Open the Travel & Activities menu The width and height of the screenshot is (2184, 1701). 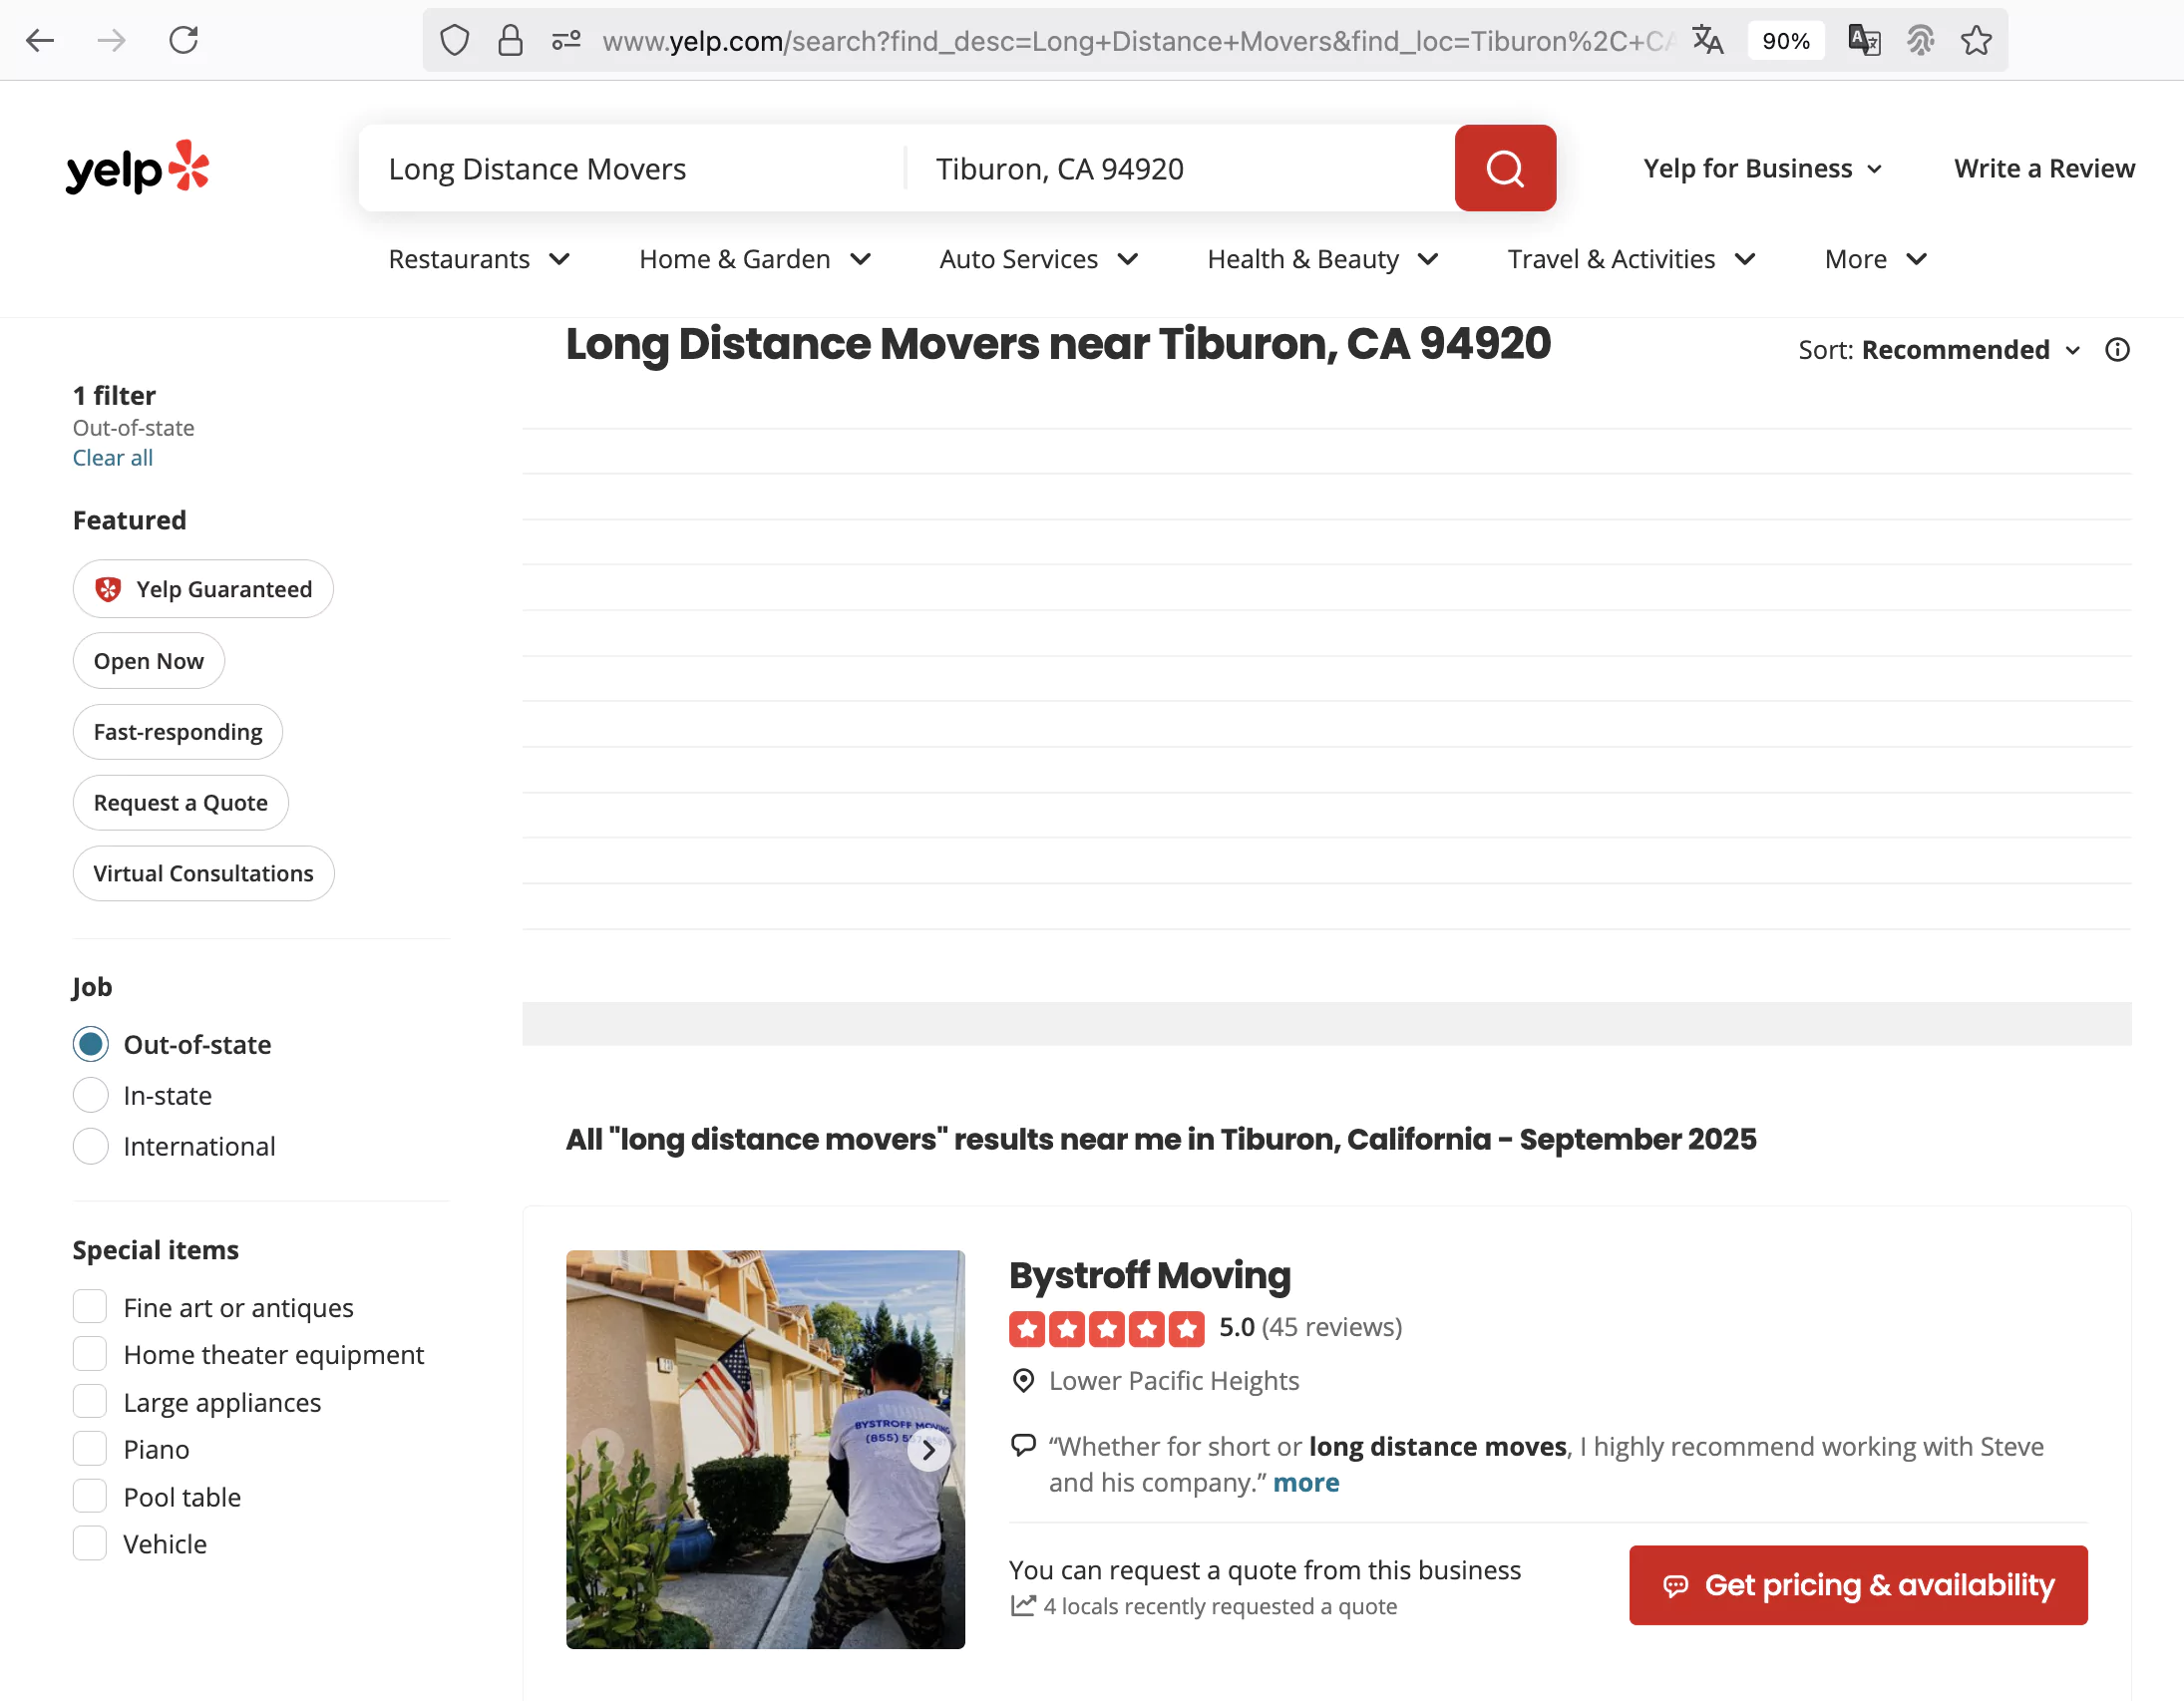point(1630,259)
